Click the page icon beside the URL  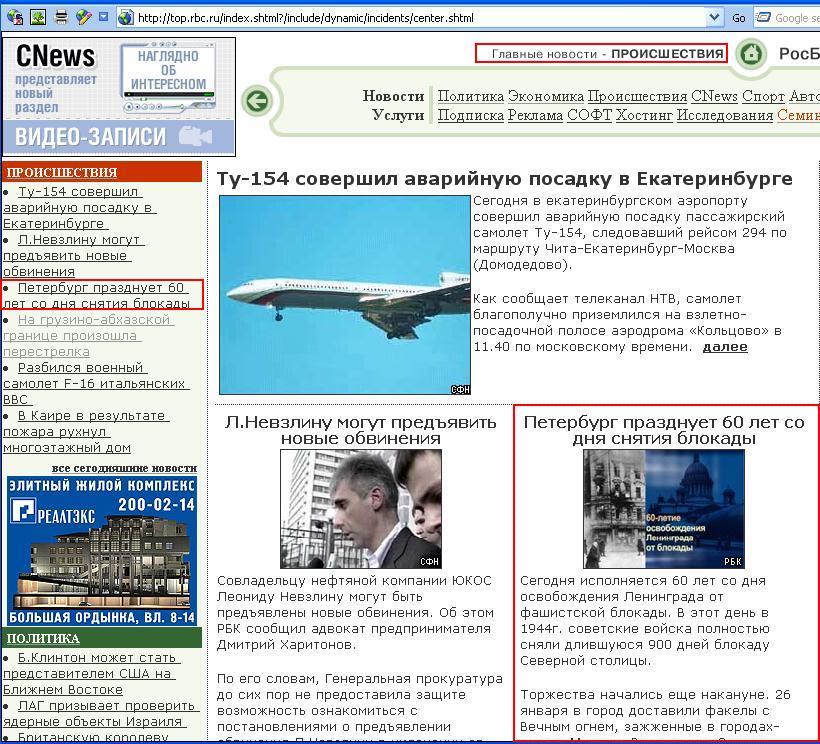[x=126, y=17]
